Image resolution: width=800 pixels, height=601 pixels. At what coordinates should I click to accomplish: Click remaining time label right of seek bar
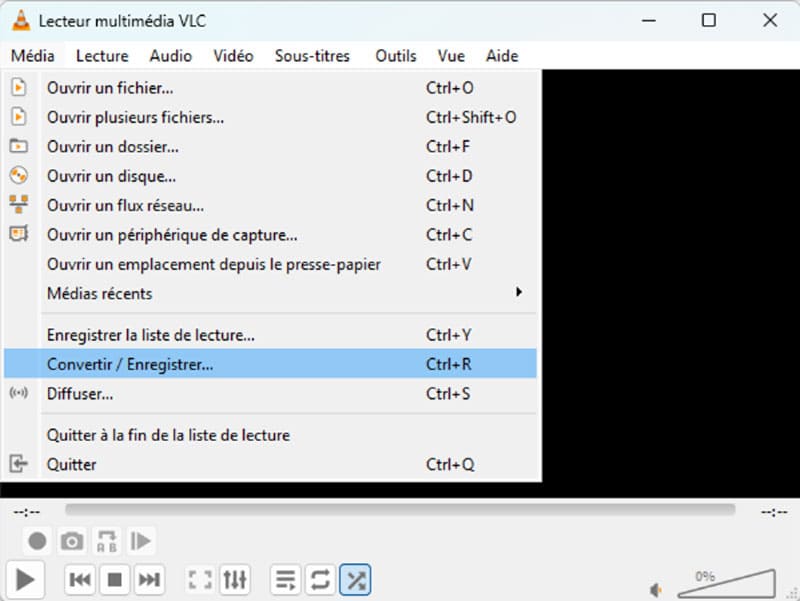coord(774,512)
